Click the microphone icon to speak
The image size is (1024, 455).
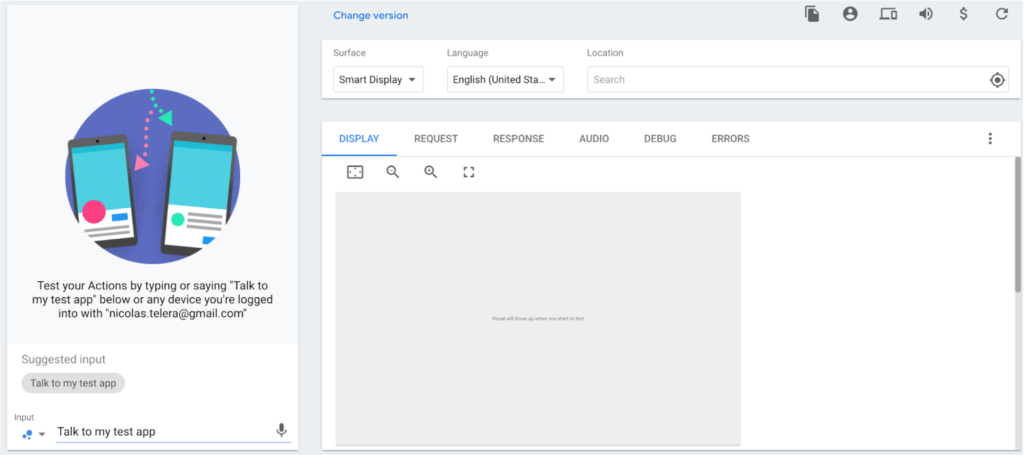281,430
